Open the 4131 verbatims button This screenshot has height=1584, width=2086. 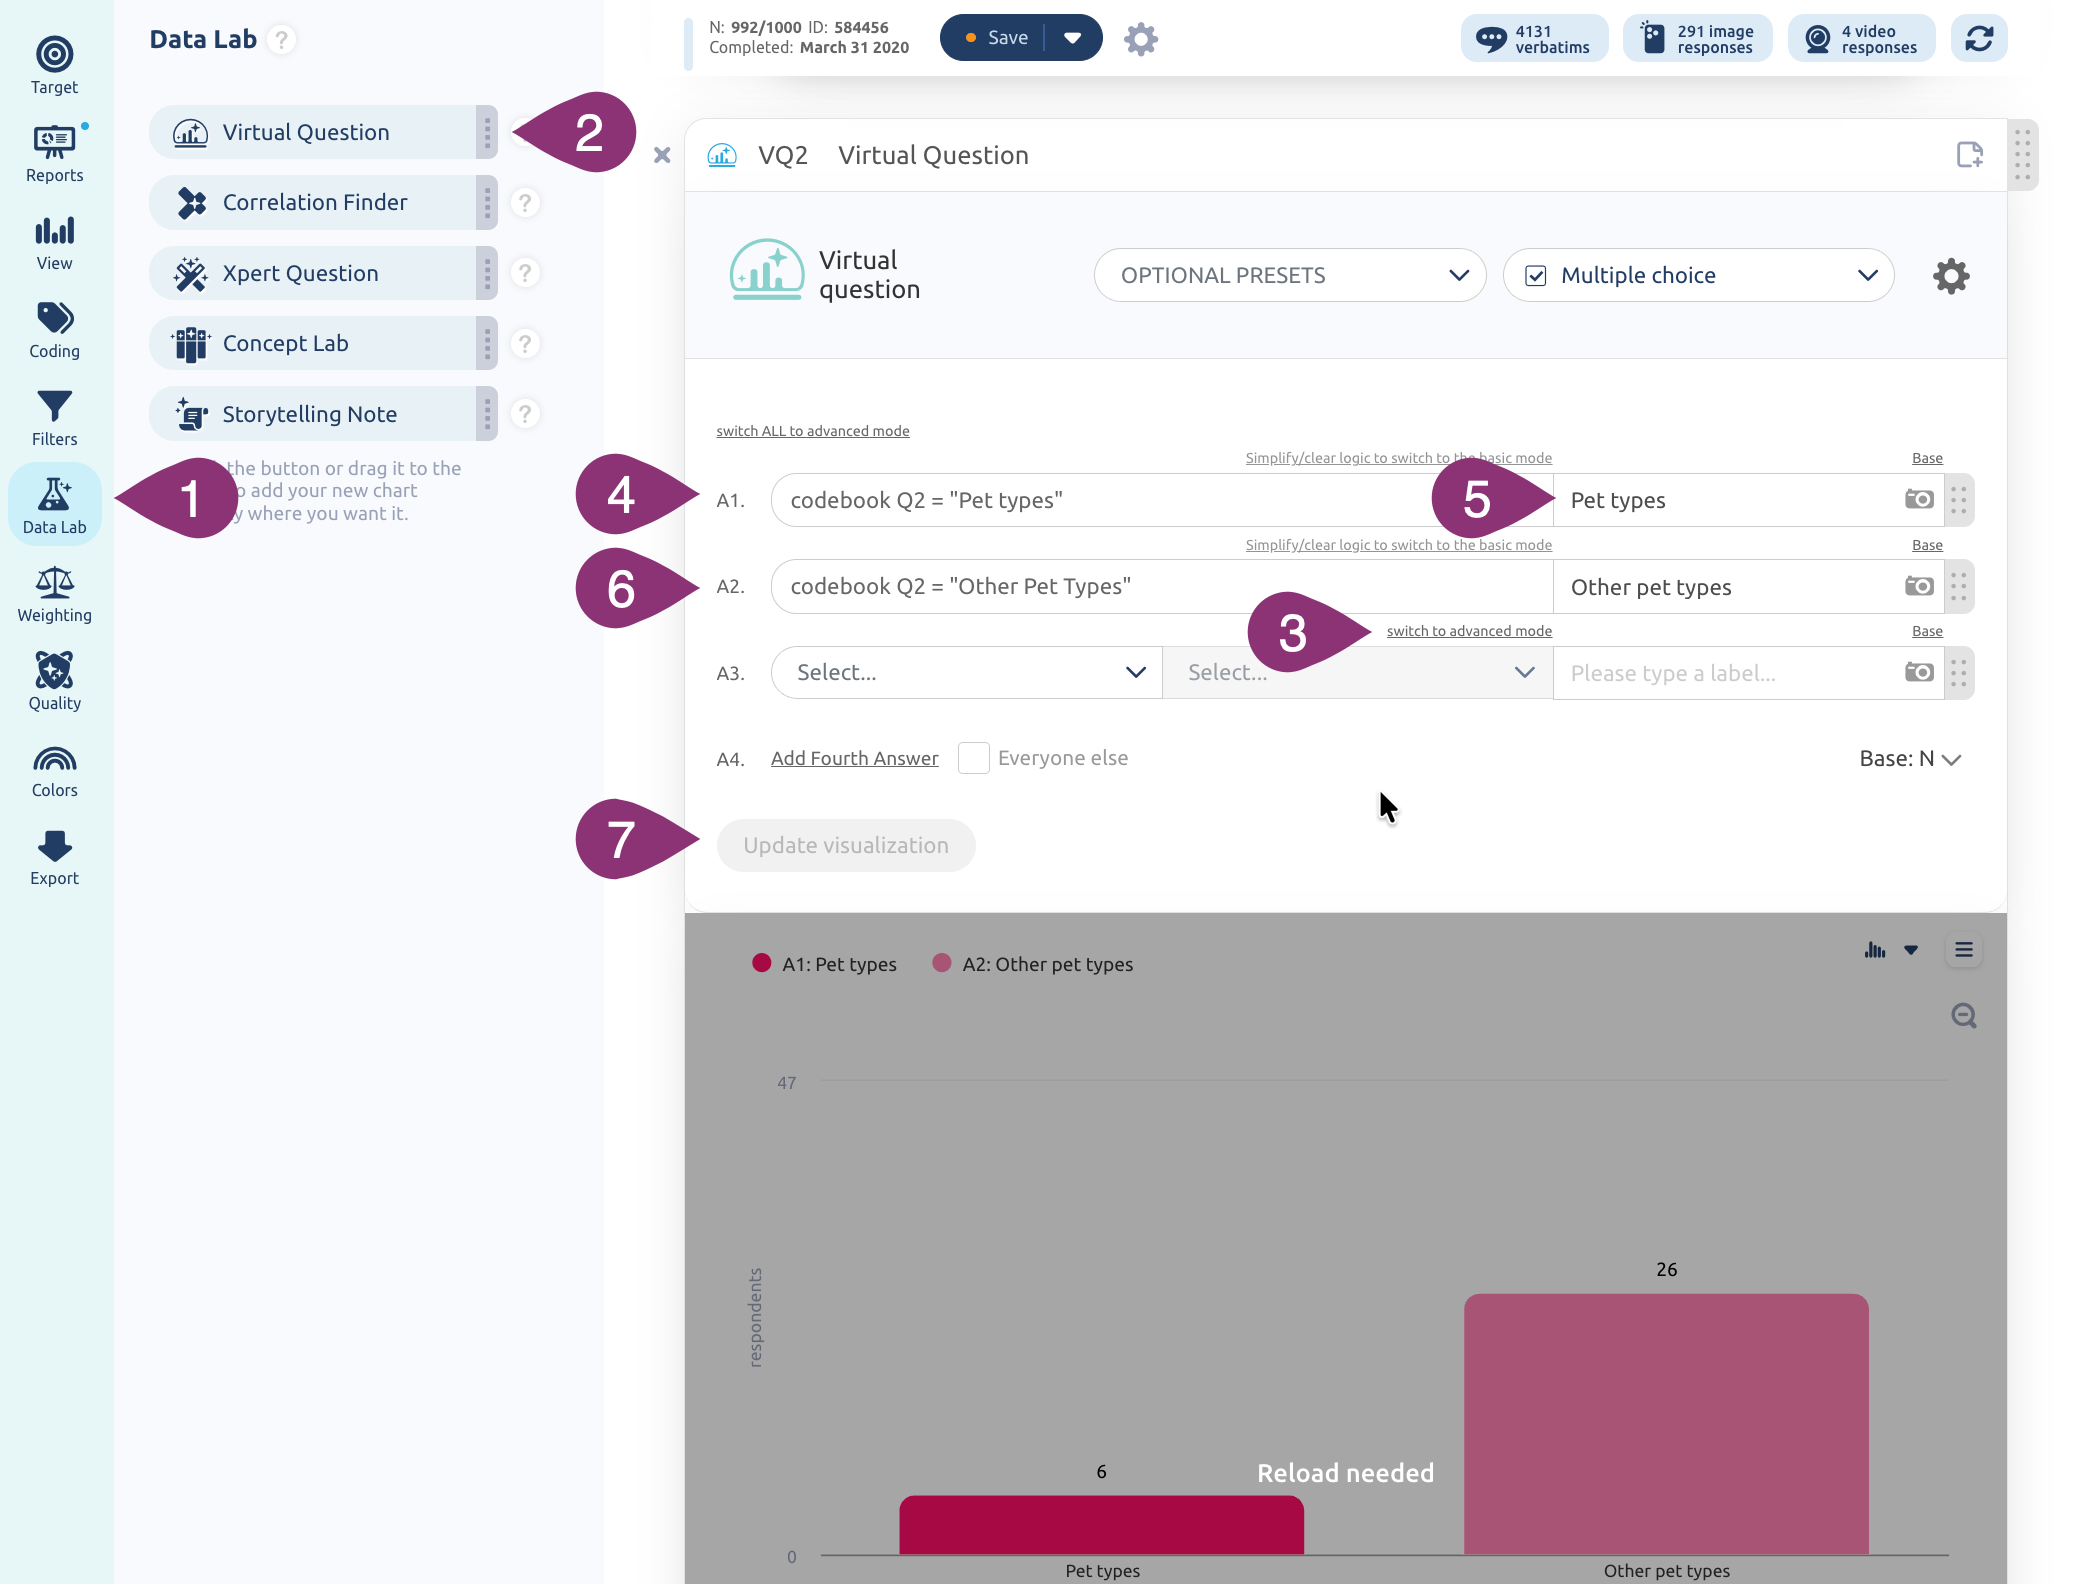pyautogui.click(x=1534, y=39)
